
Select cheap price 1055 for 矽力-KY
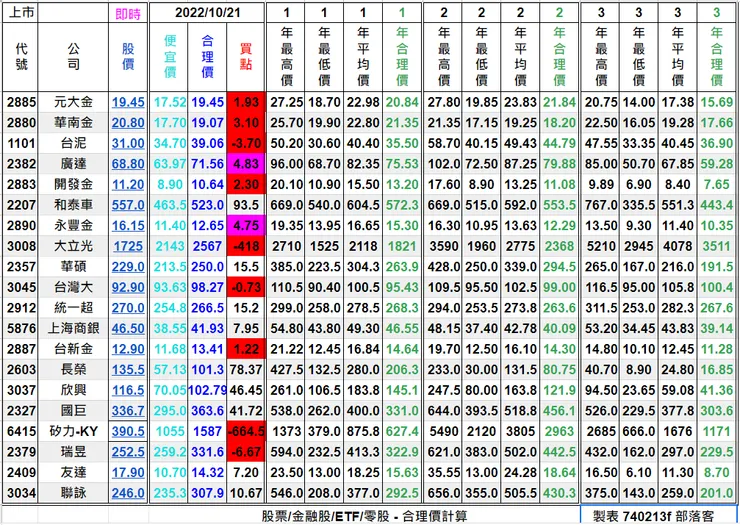pos(170,432)
